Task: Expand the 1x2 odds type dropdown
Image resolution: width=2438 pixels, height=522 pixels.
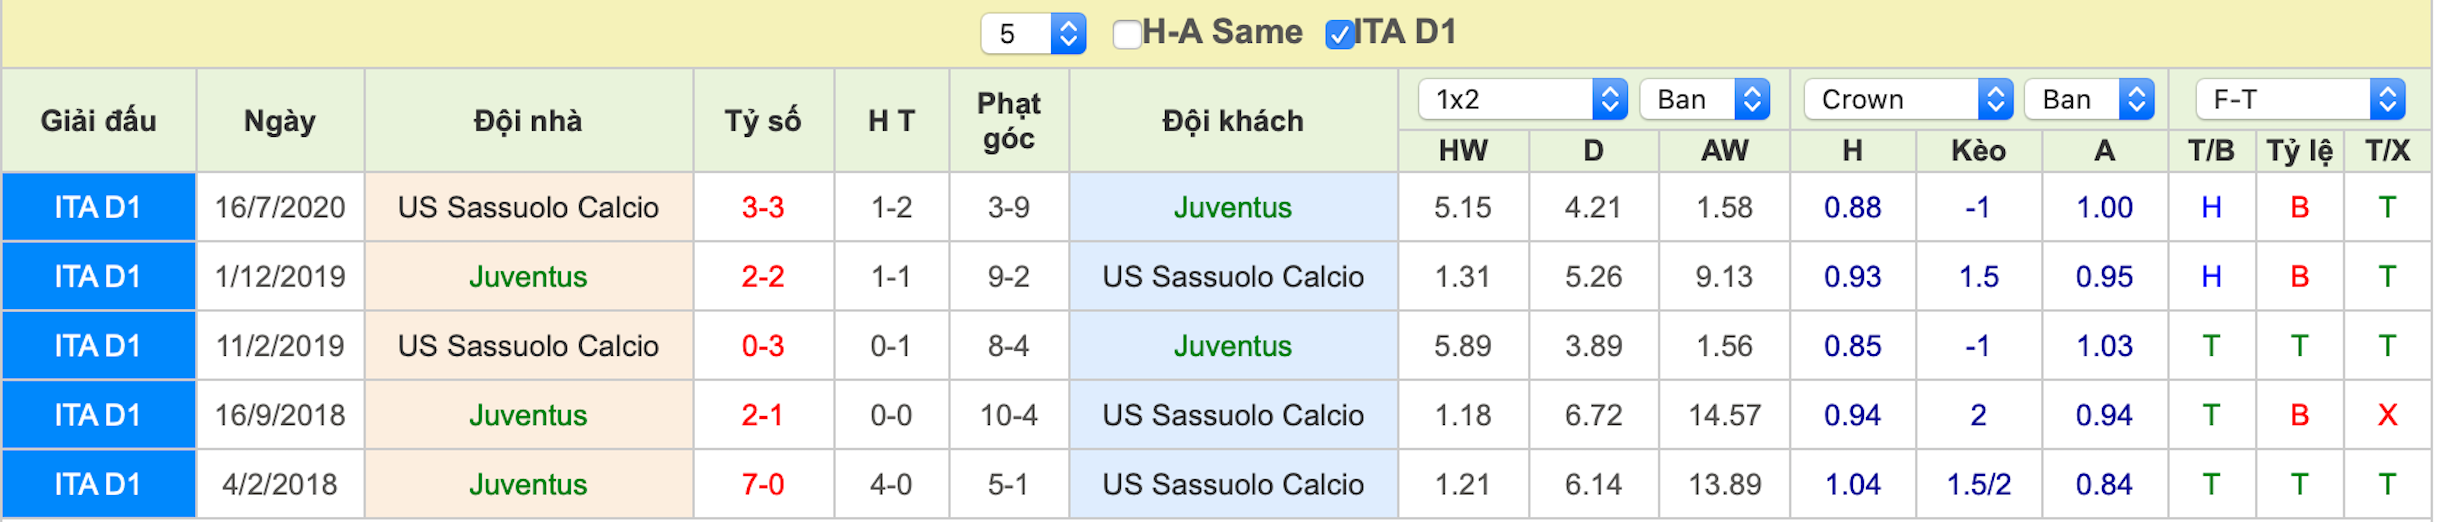Action: [1523, 99]
